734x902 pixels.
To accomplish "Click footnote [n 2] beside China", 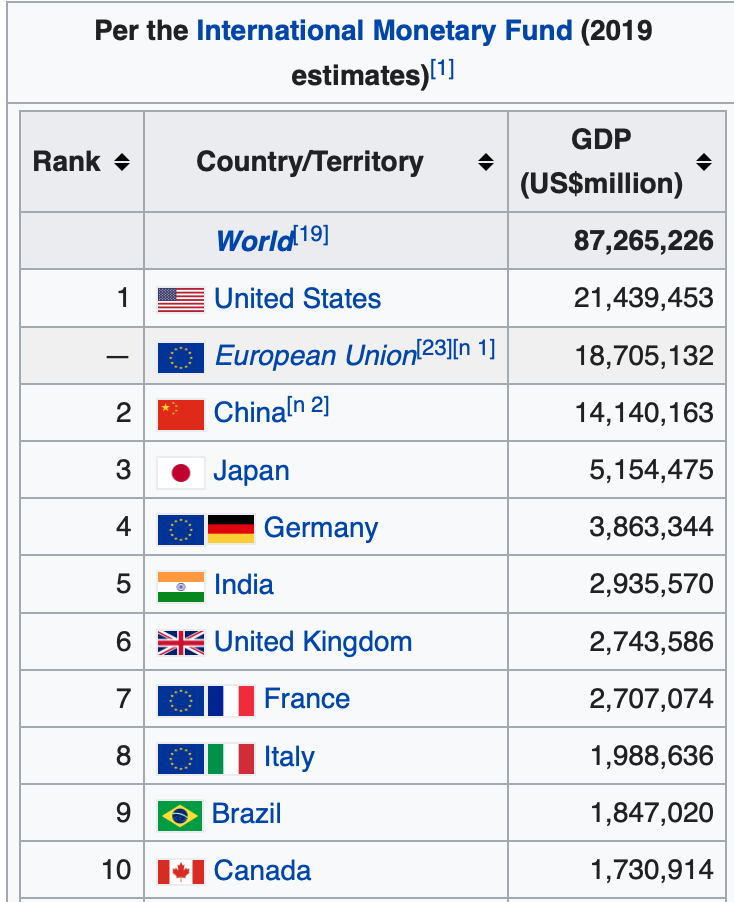I will (x=308, y=406).
